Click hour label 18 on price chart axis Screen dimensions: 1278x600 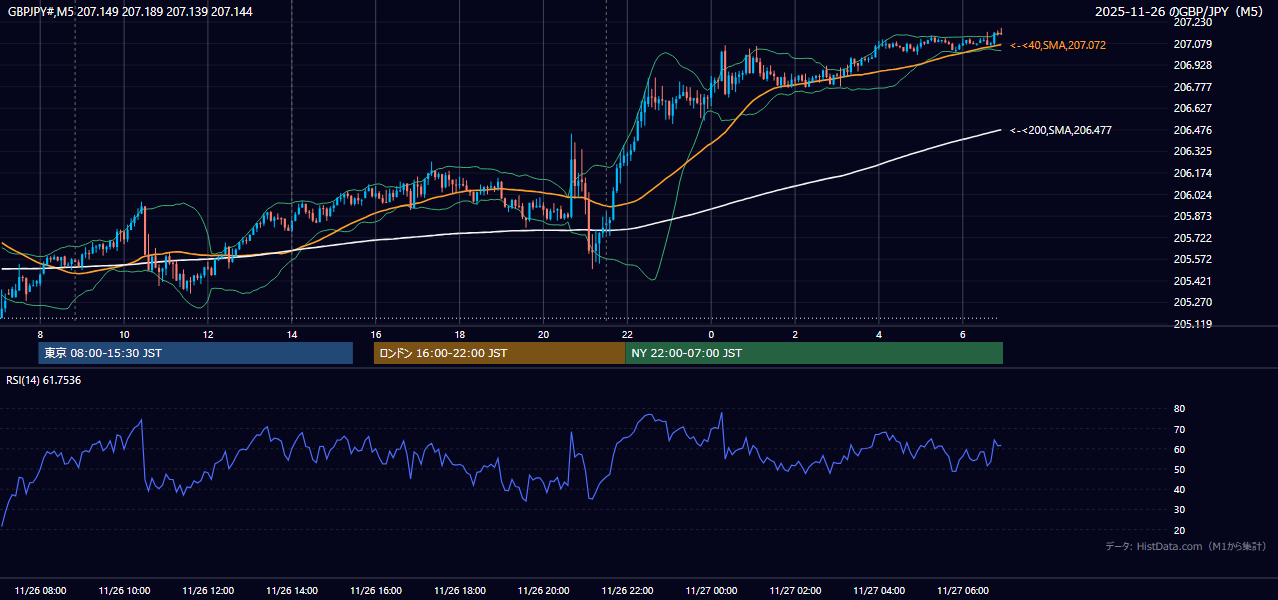(x=459, y=334)
